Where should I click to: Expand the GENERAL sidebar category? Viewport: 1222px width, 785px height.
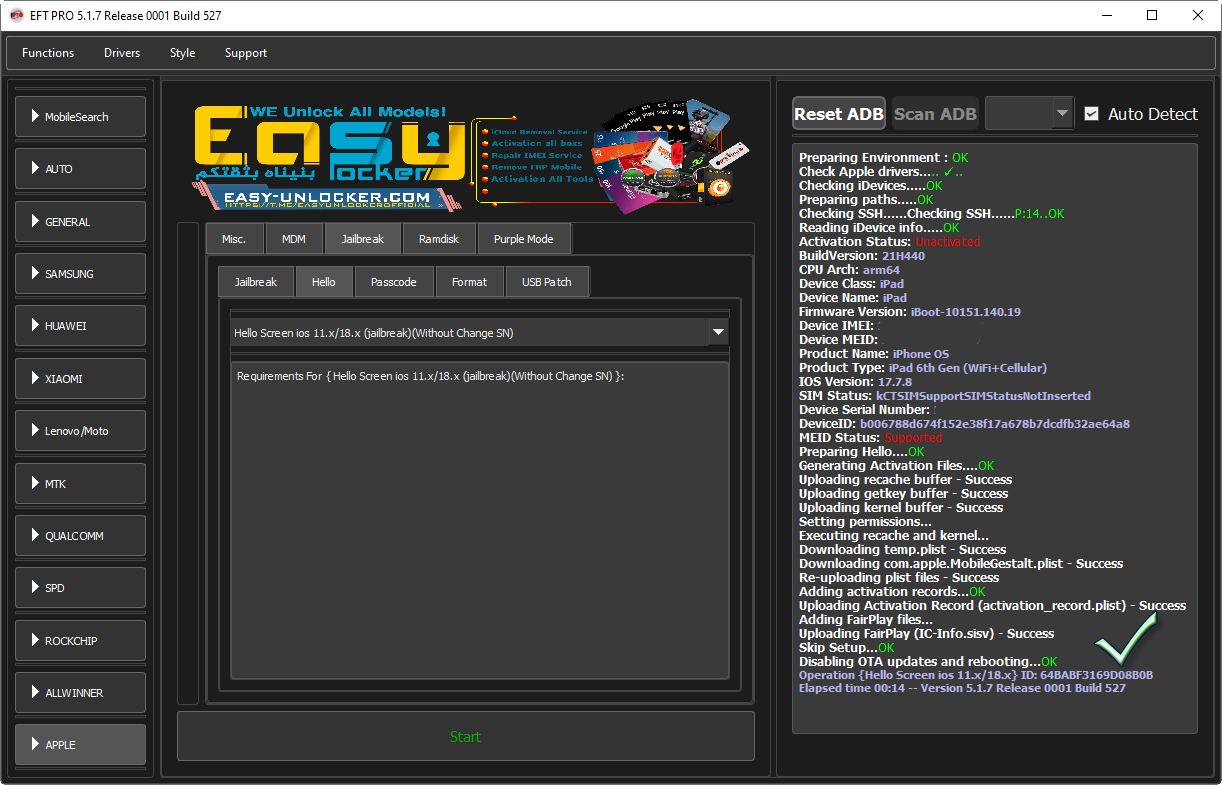[x=80, y=222]
